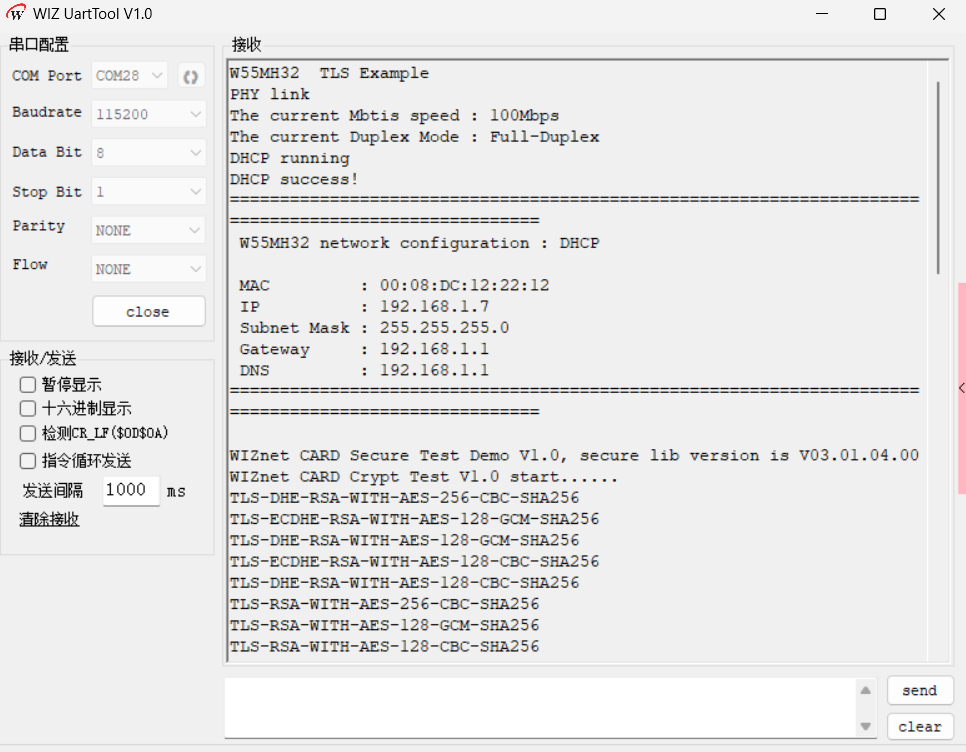This screenshot has width=966, height=752.
Task: Check the 检测CR_LF($0D$0A) option
Action: pos(28,434)
